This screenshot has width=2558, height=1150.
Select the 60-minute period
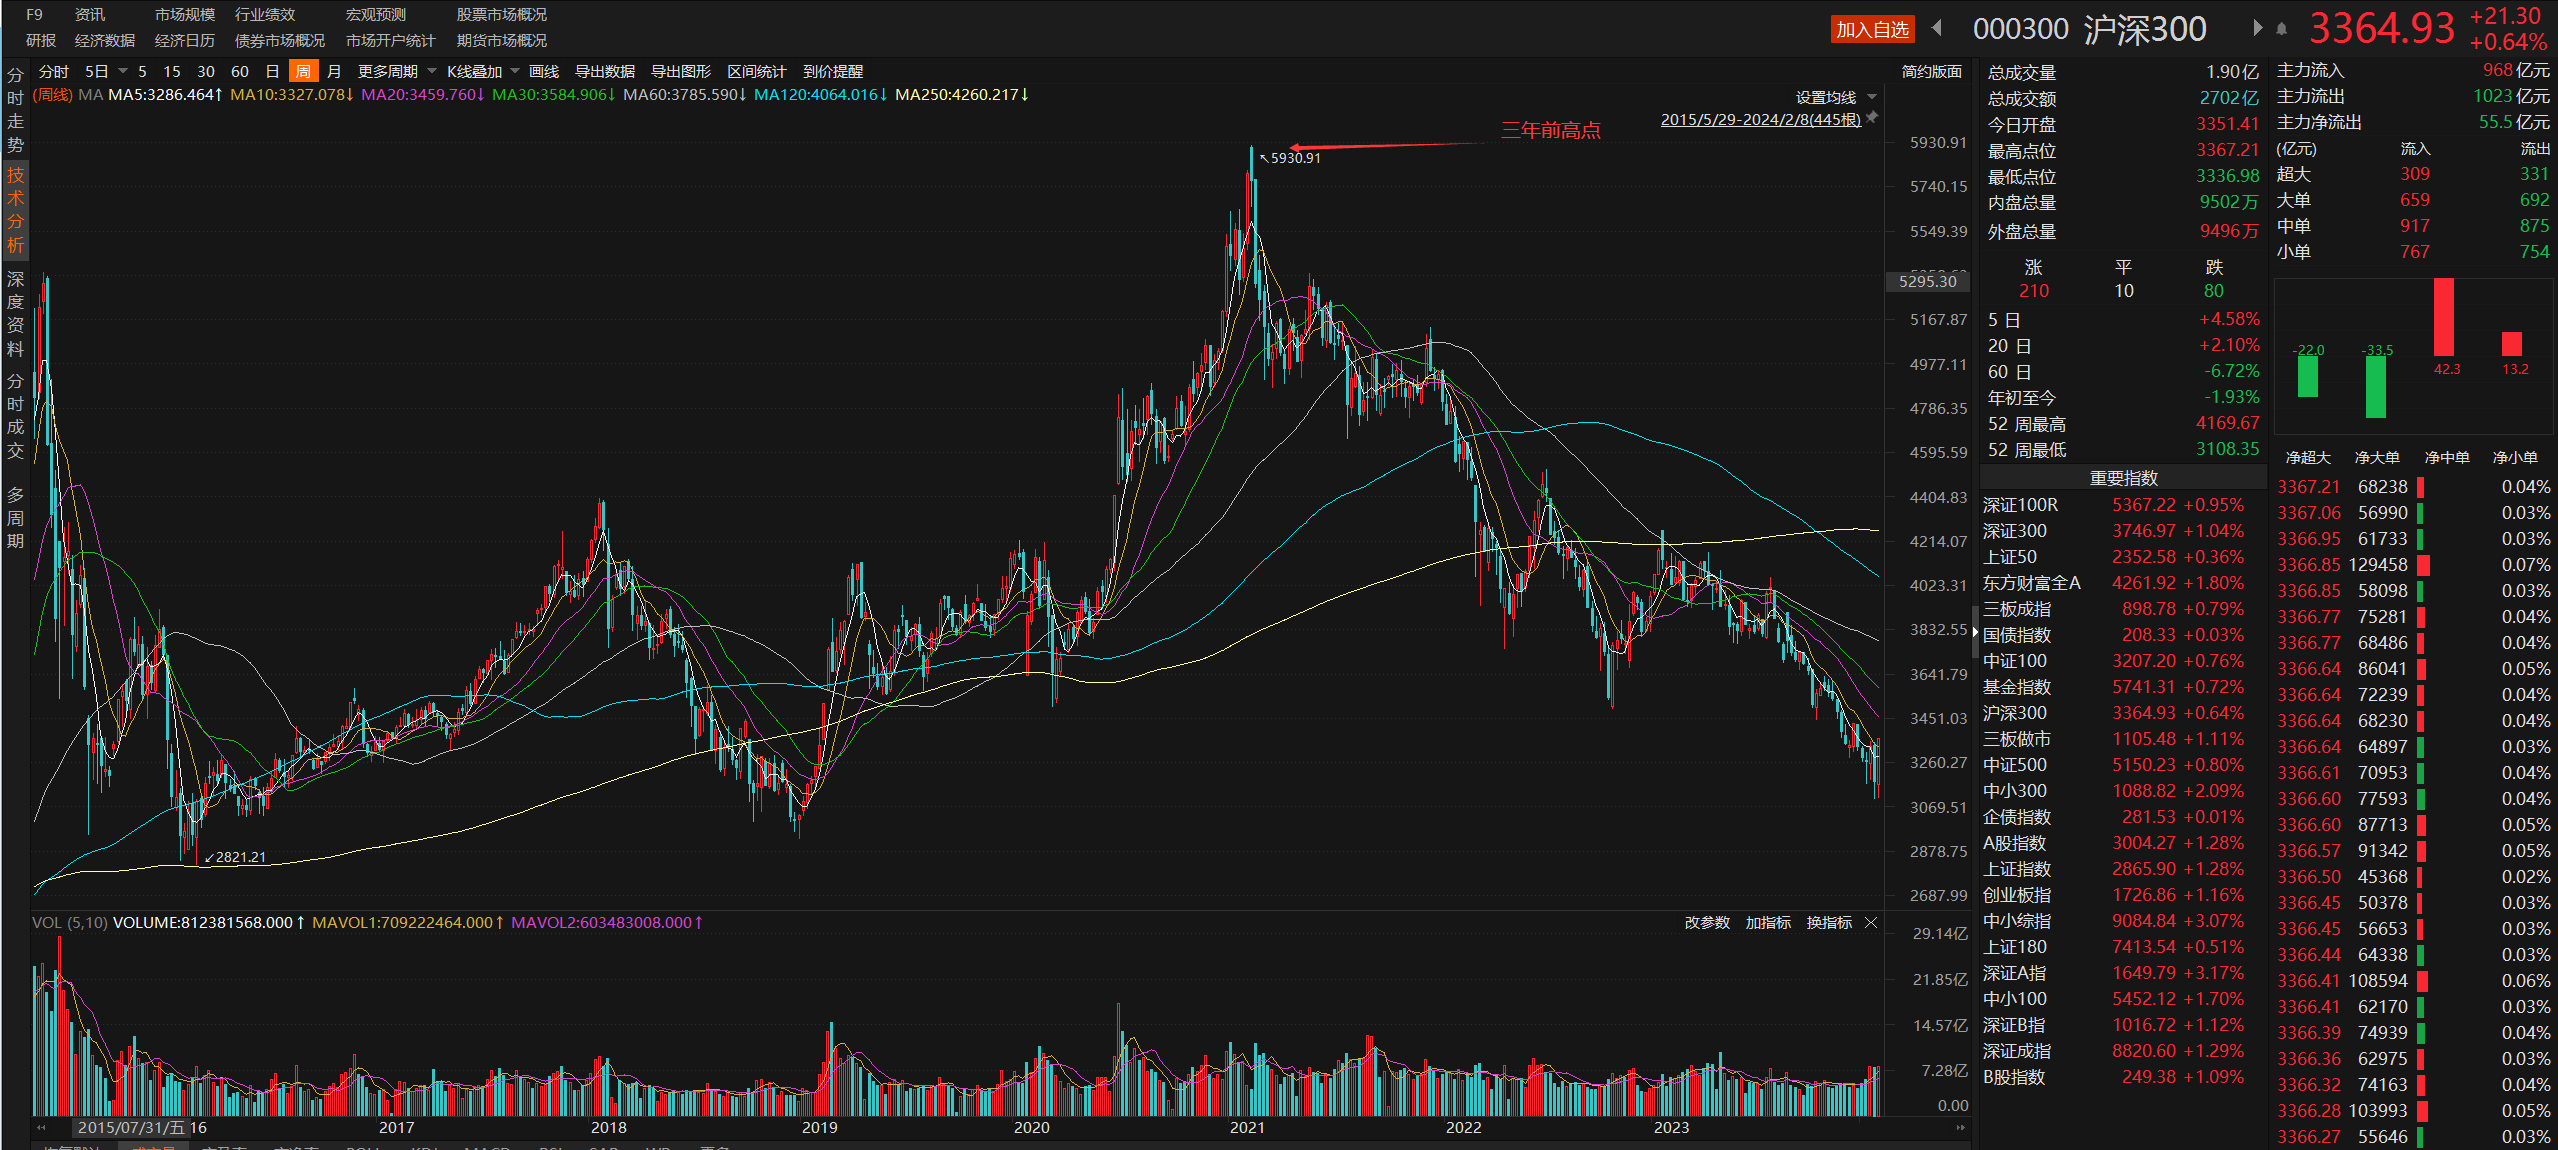click(240, 71)
